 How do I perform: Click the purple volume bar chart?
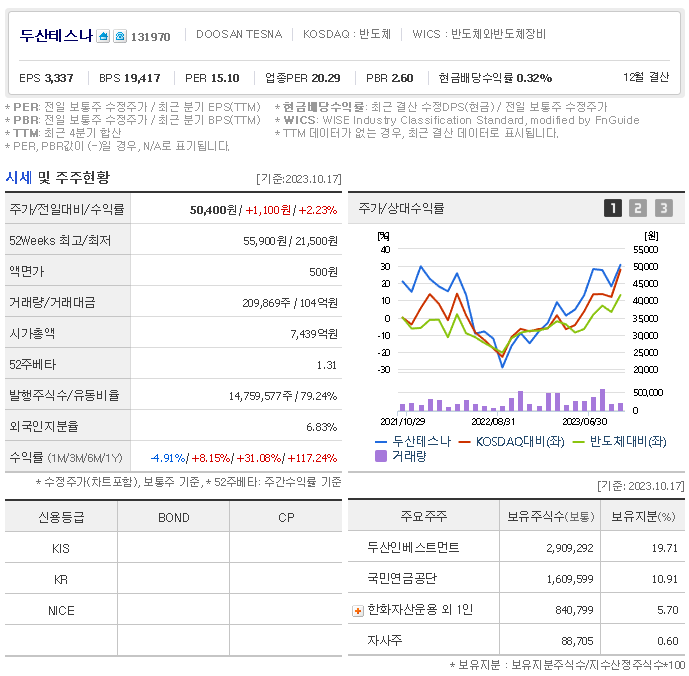point(511,401)
